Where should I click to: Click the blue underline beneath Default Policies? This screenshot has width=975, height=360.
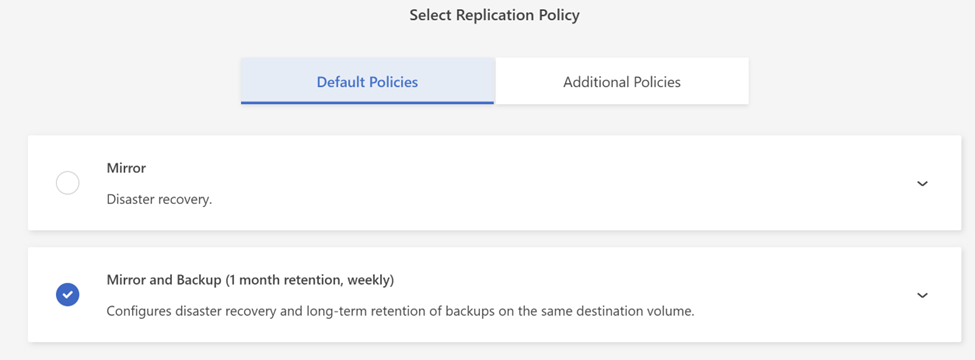coord(367,103)
